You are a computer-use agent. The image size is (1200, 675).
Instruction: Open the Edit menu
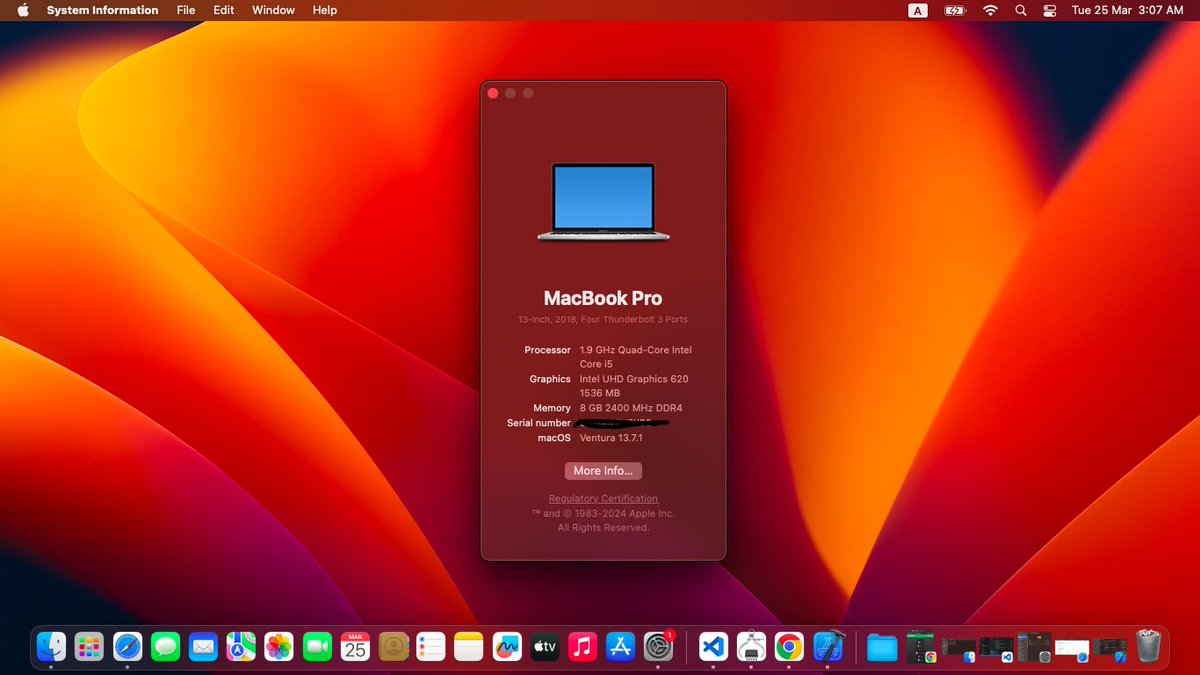[x=224, y=10]
